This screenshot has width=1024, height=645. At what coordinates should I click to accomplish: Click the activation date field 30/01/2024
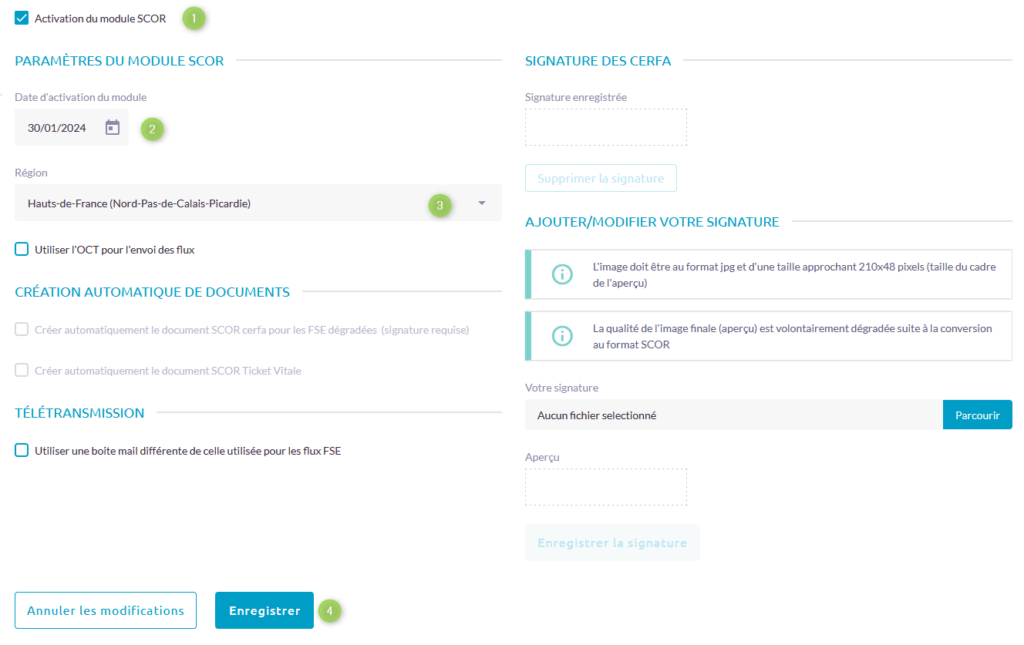tap(57, 128)
